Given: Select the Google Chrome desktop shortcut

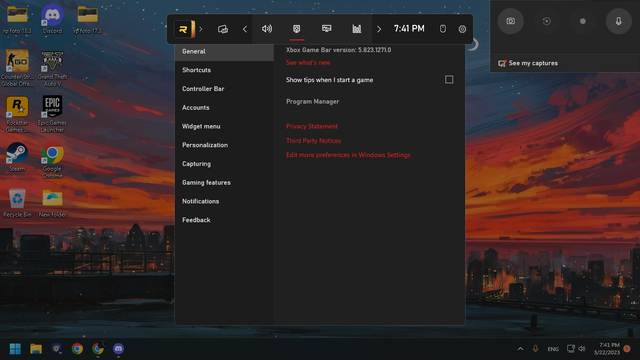Looking at the screenshot, I should [x=52, y=161].
